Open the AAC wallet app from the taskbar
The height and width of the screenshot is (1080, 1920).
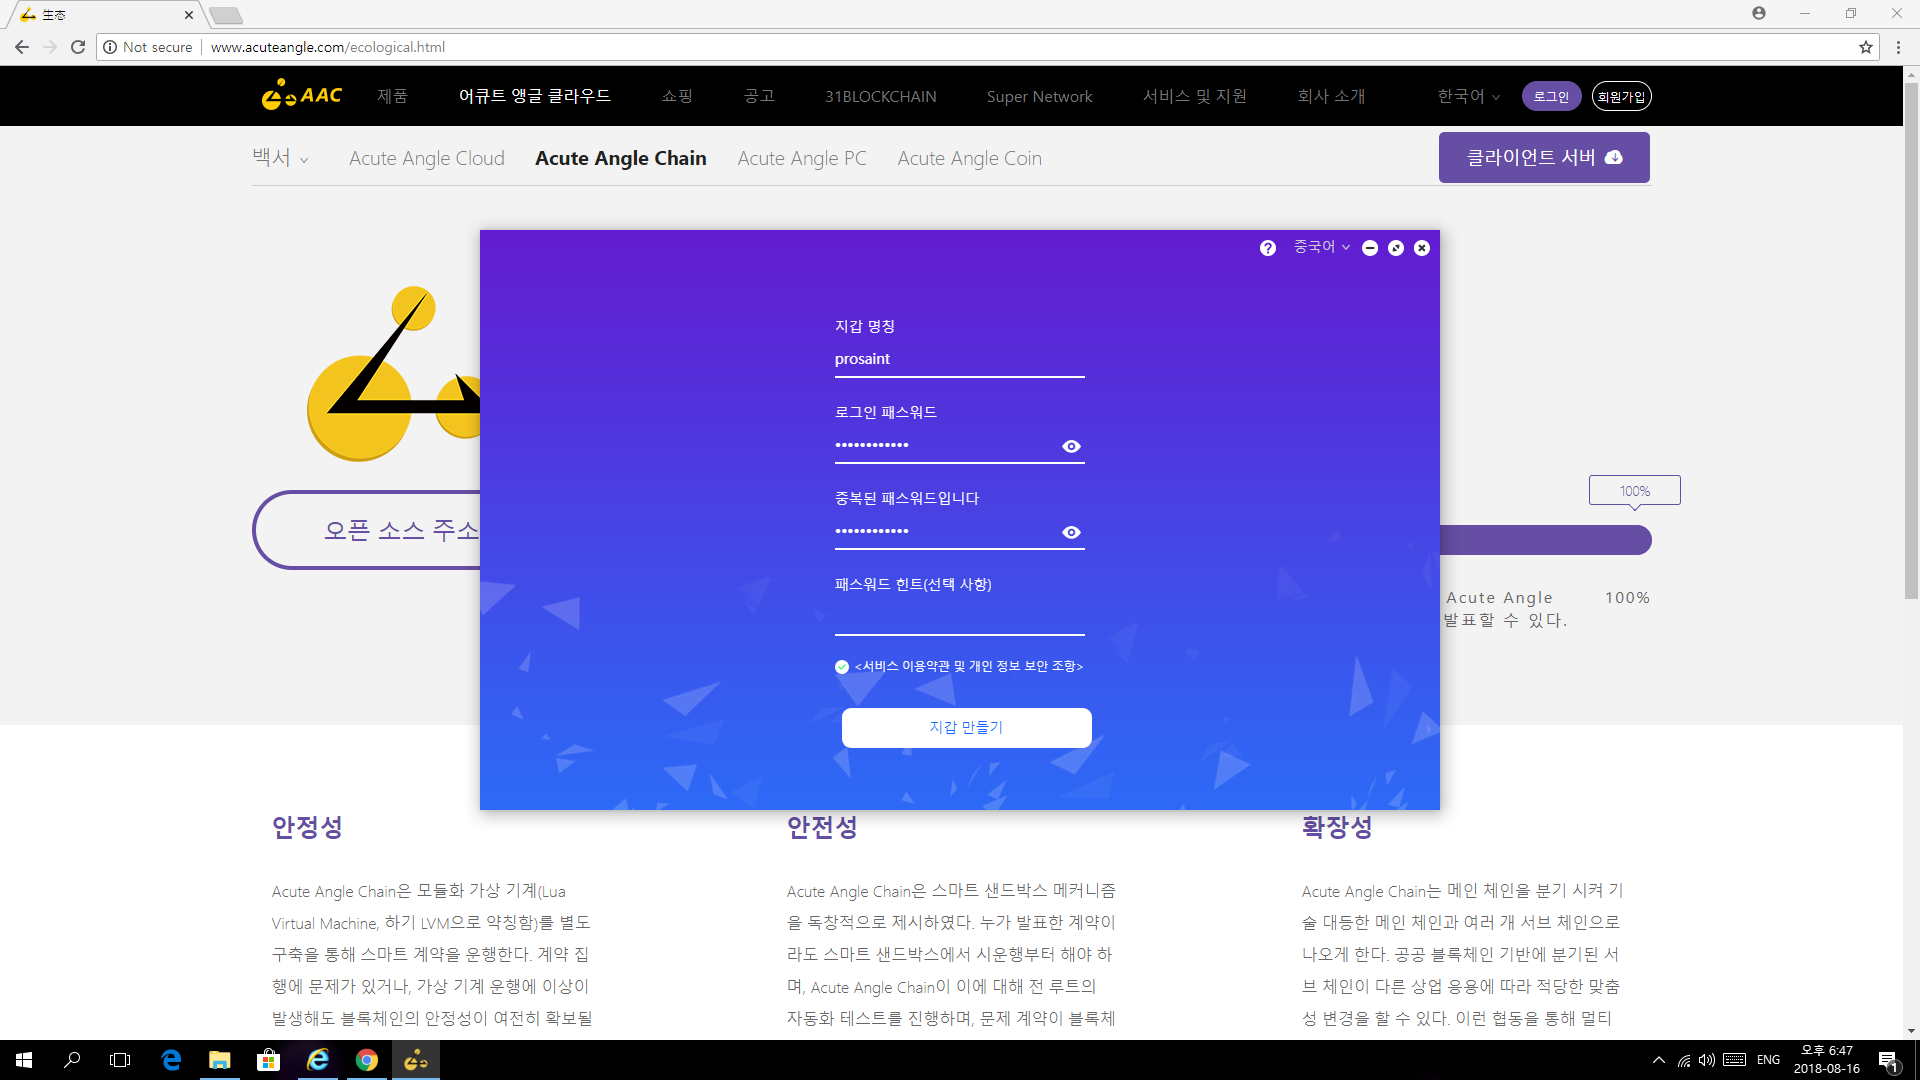click(x=415, y=1060)
